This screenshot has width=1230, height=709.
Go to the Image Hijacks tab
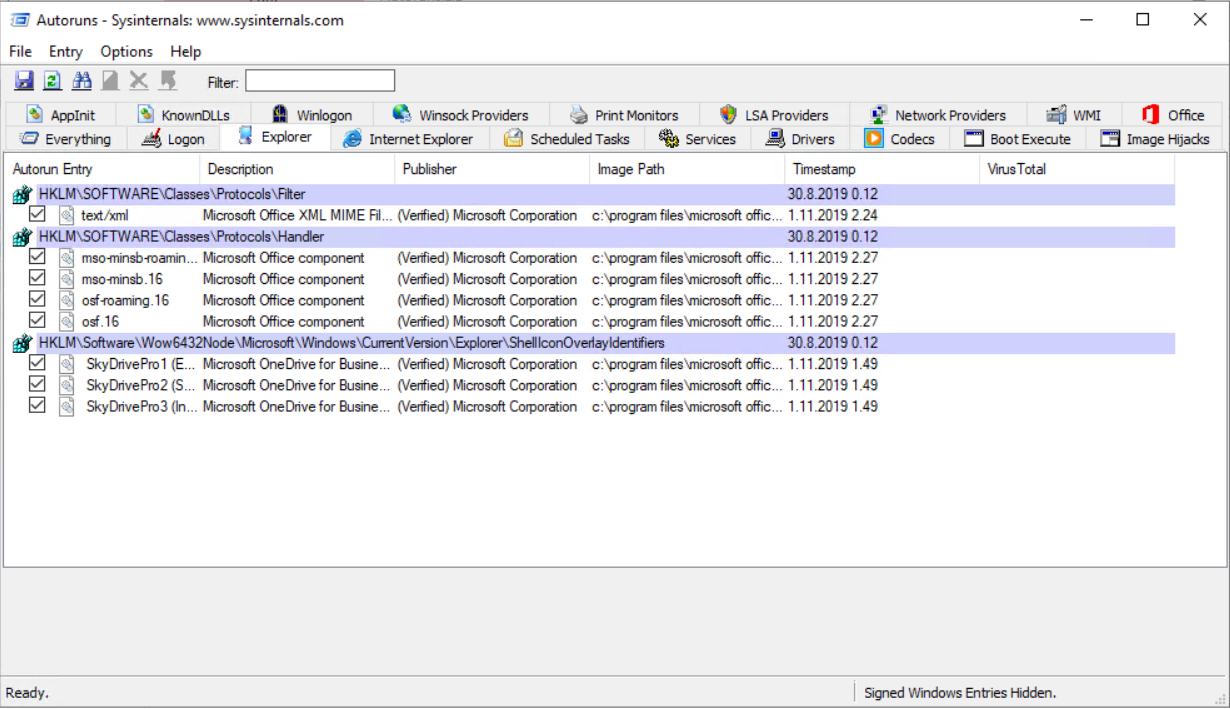click(1155, 139)
